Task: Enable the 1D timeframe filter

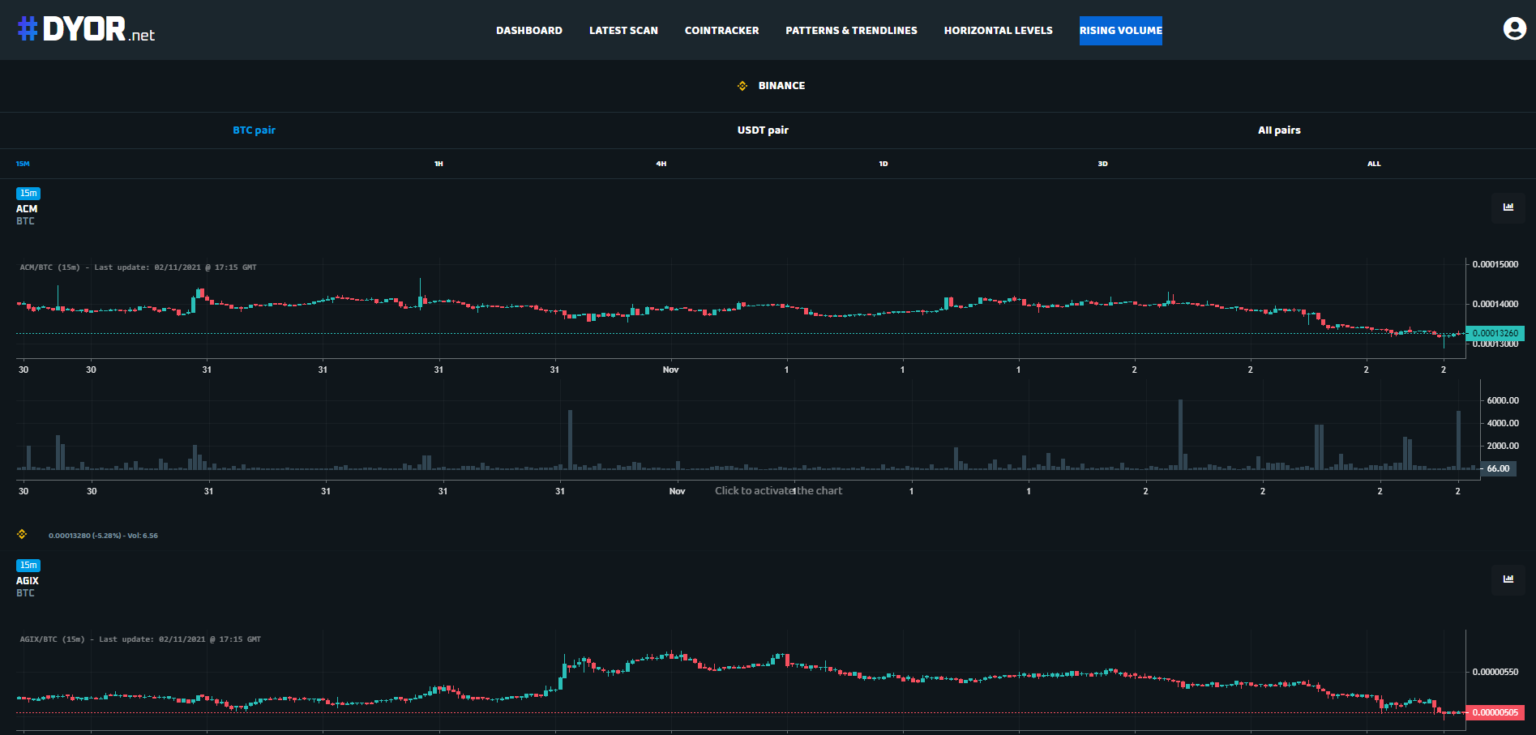Action: point(883,163)
